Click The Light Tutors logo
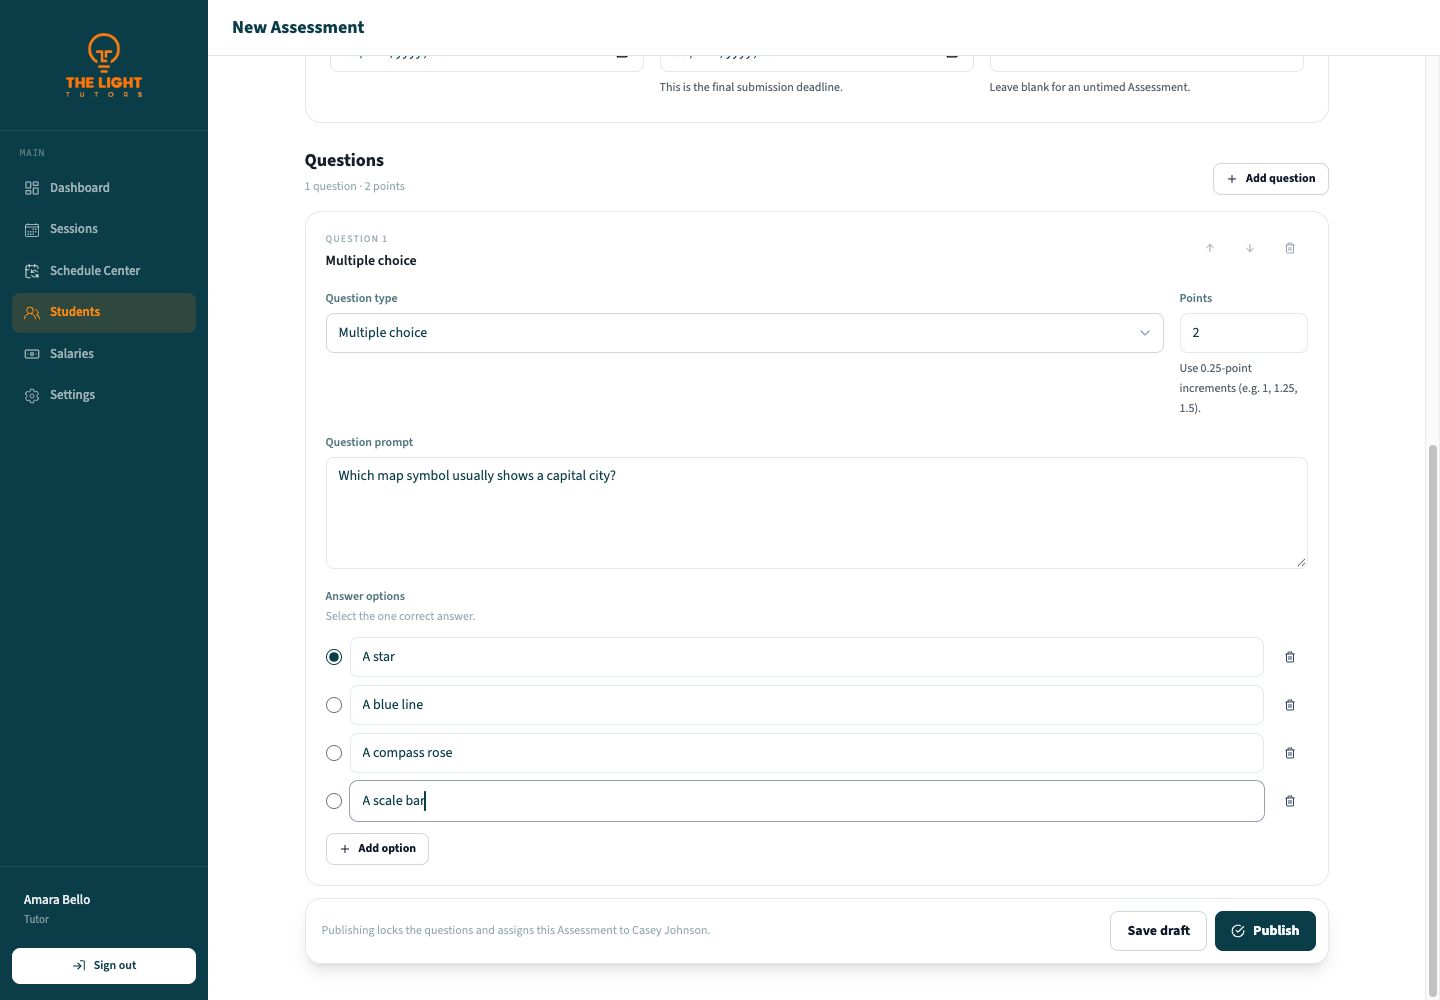 tap(104, 65)
